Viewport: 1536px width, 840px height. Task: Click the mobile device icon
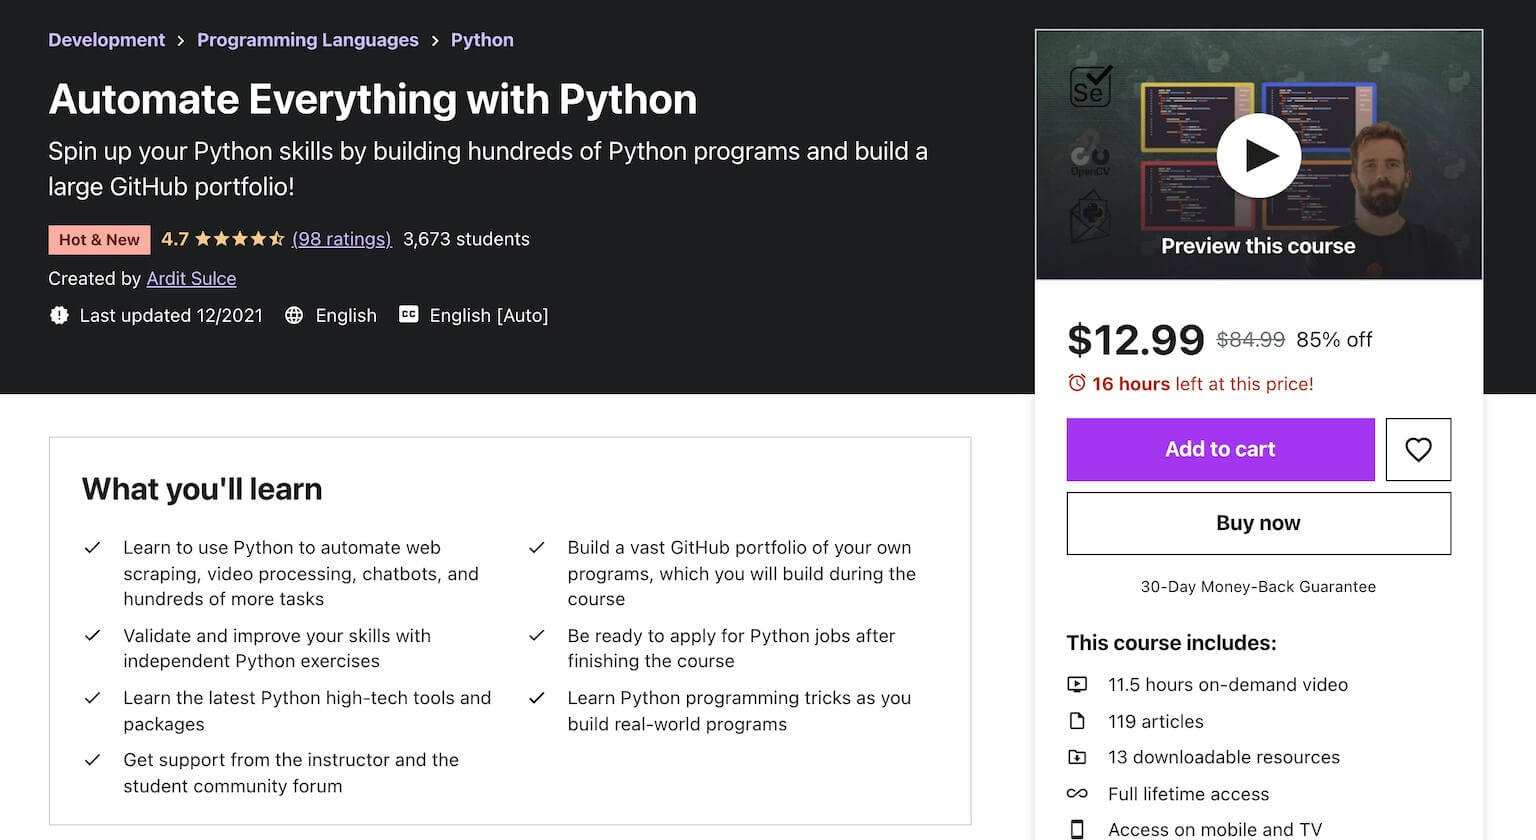tap(1077, 829)
